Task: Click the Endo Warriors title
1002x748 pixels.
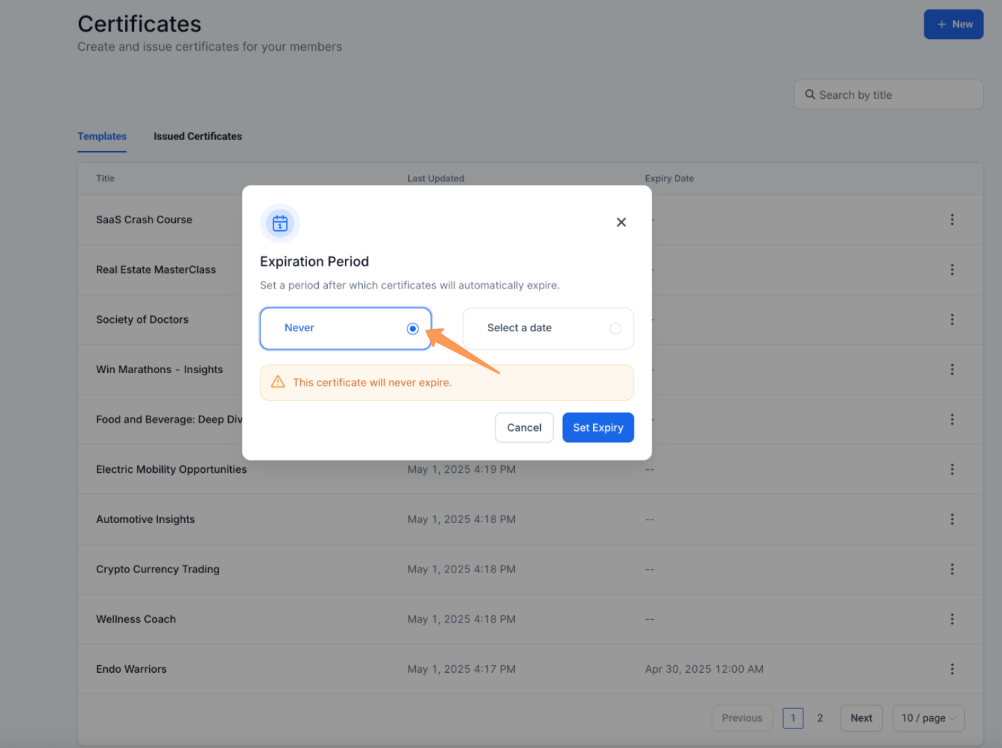Action: click(131, 669)
